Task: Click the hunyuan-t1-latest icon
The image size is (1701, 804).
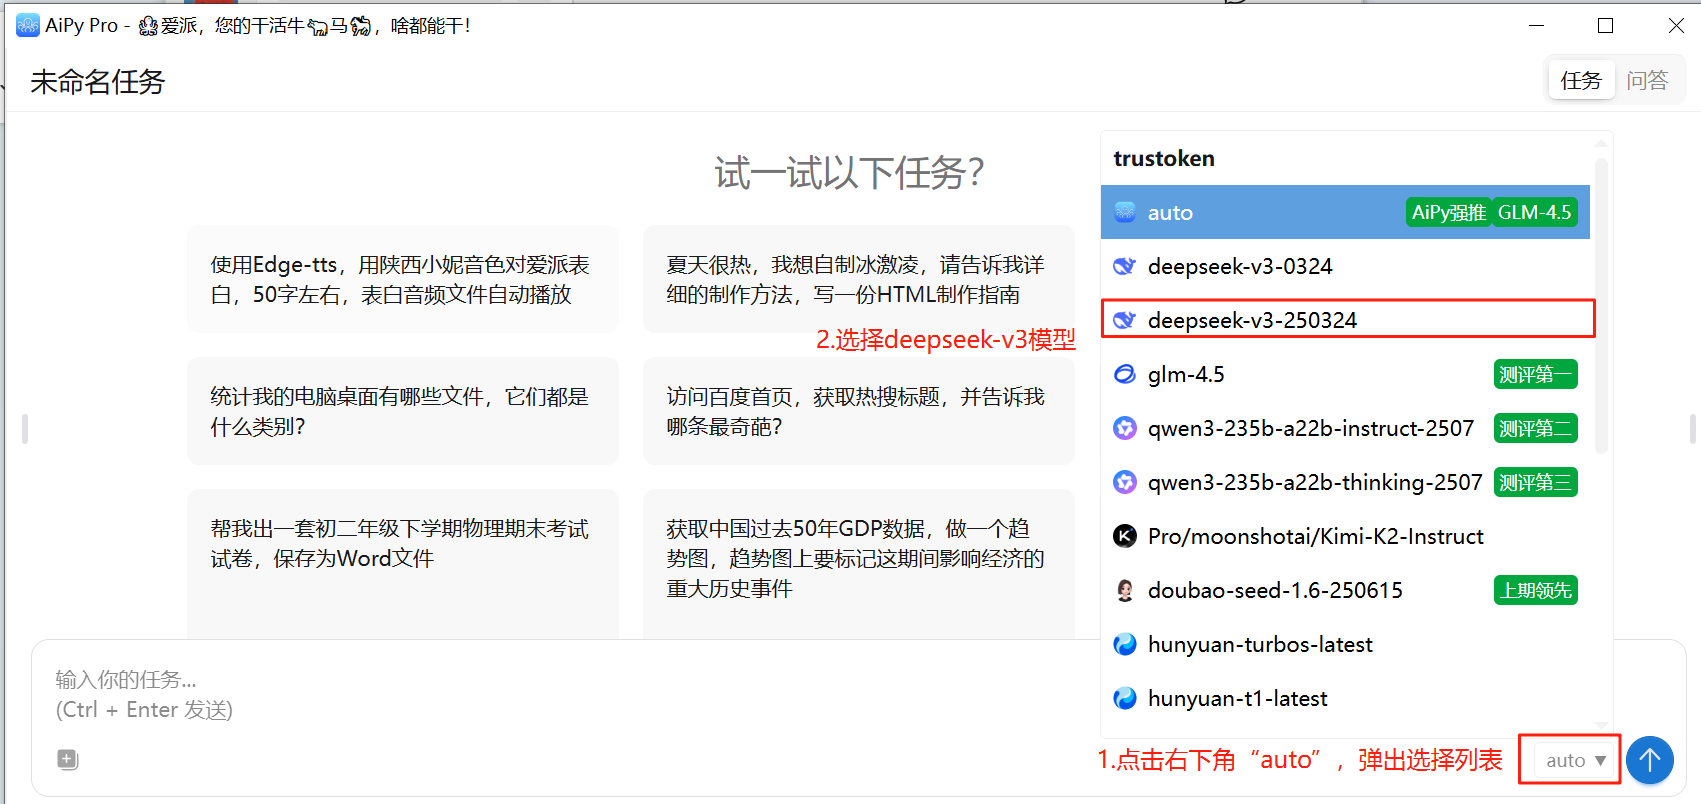Action: point(1125,698)
